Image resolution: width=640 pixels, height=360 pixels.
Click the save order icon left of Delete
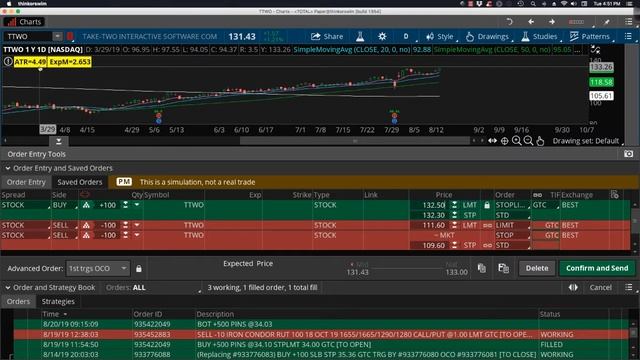point(503,268)
